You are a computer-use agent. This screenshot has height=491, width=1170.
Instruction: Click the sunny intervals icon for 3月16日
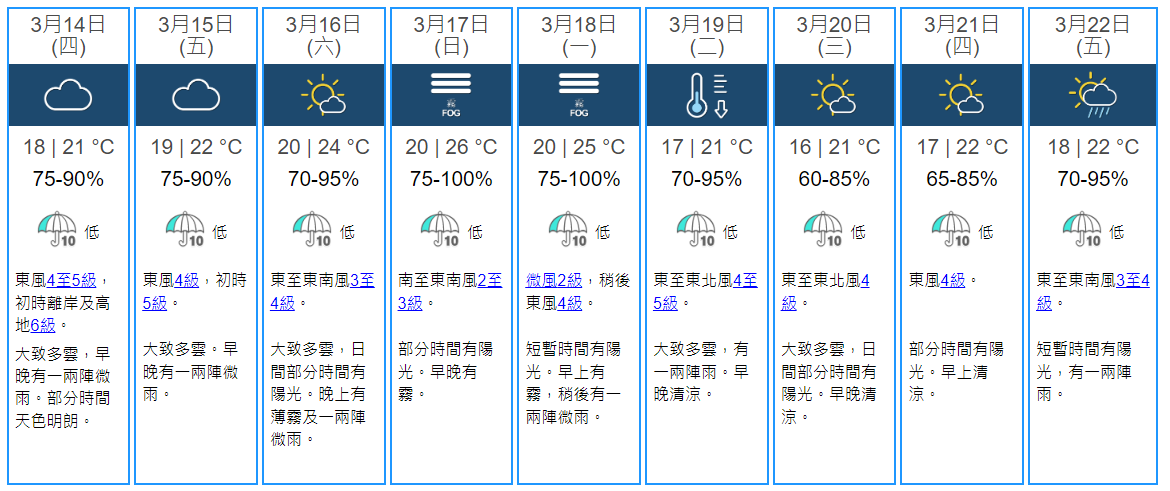pos(324,96)
